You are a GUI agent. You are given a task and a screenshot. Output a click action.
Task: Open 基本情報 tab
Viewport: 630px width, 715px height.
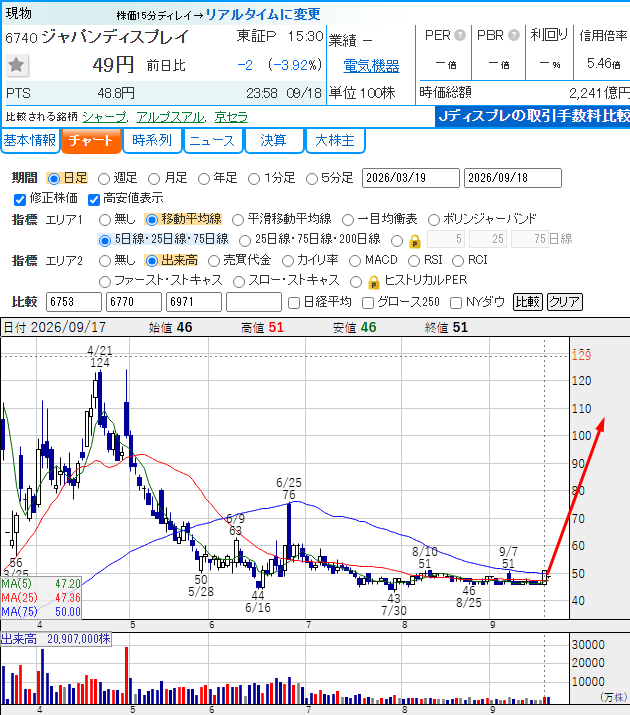(x=30, y=140)
